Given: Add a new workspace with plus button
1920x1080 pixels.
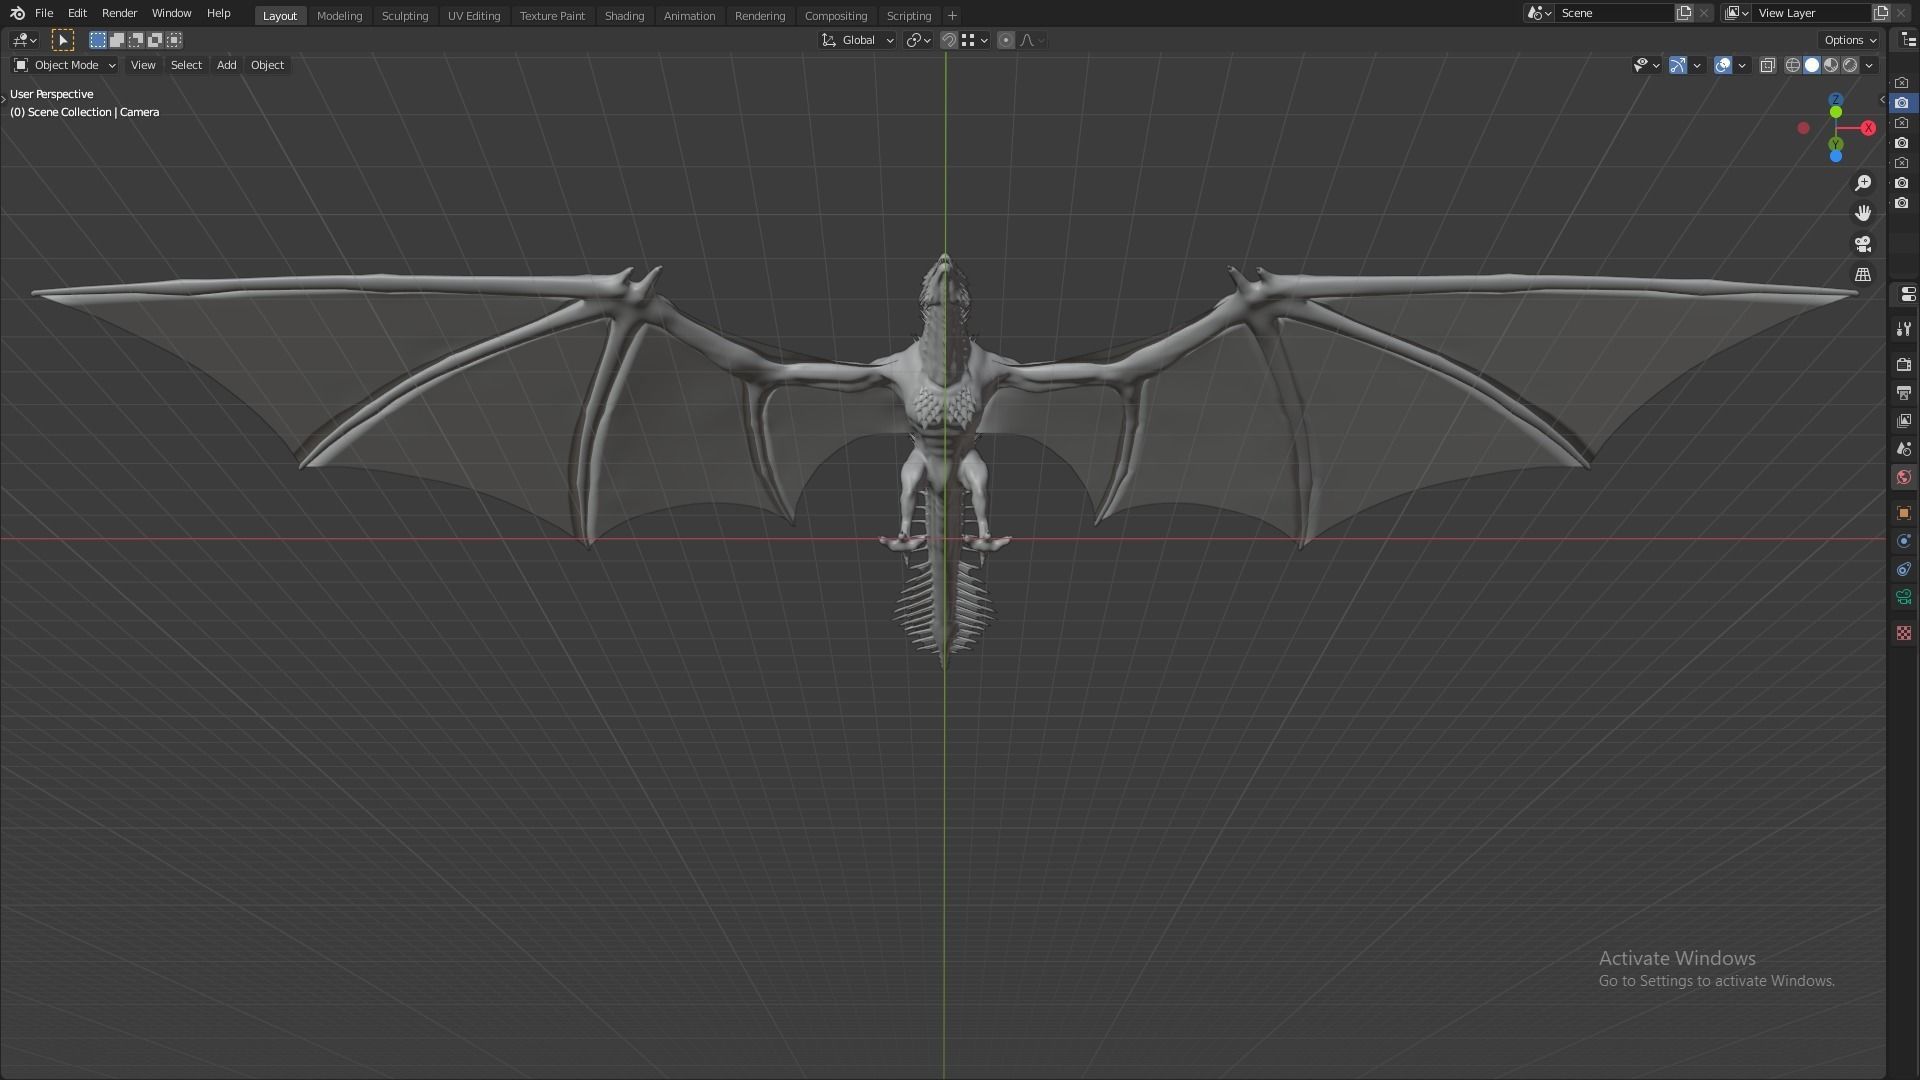Looking at the screenshot, I should coord(952,16).
